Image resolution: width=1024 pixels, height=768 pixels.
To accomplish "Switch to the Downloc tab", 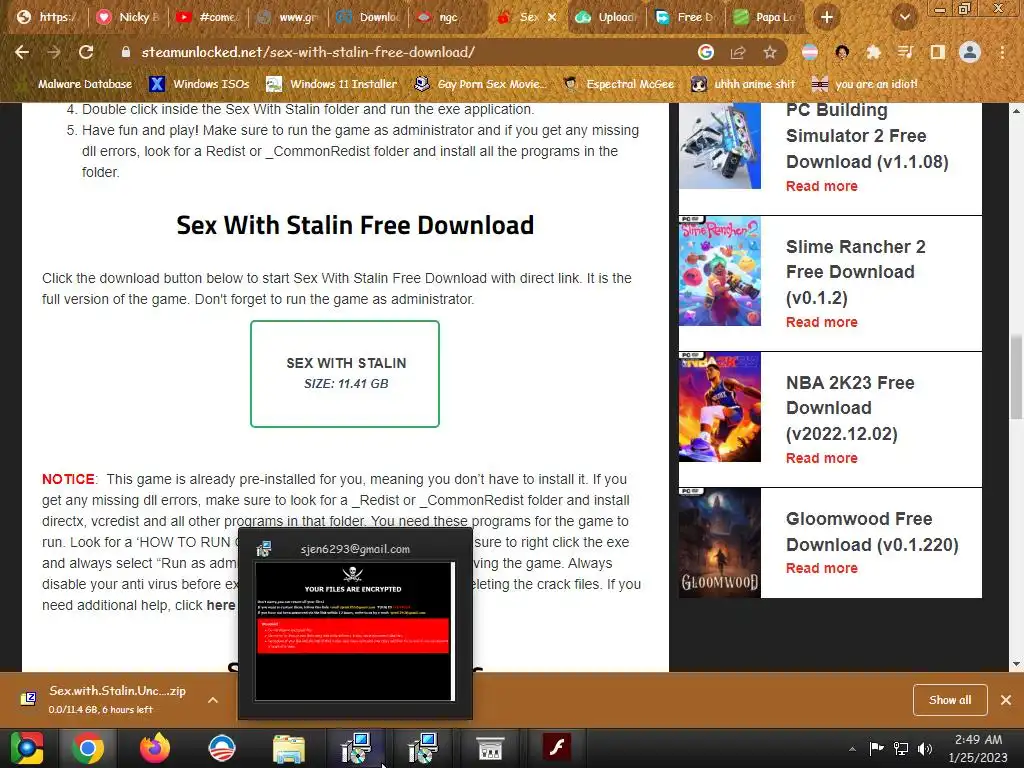I will click(x=368, y=17).
